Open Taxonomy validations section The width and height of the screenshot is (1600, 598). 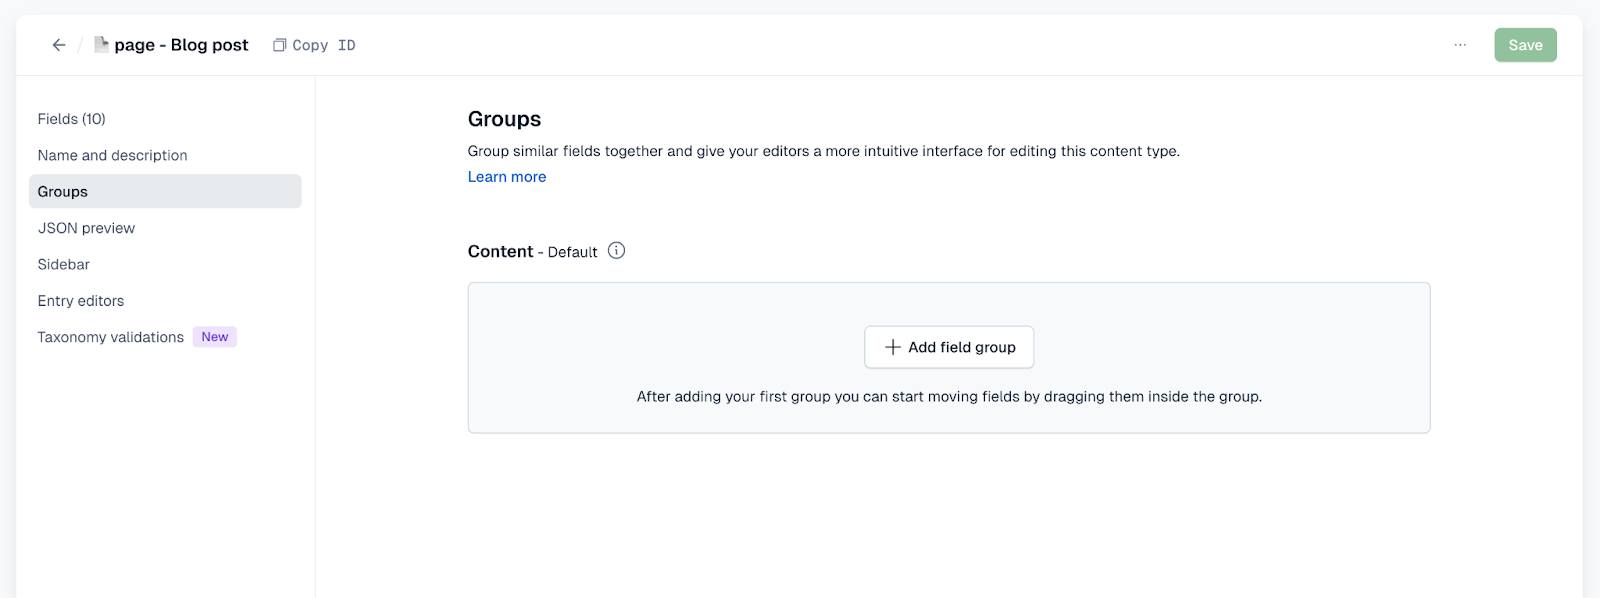click(x=111, y=337)
